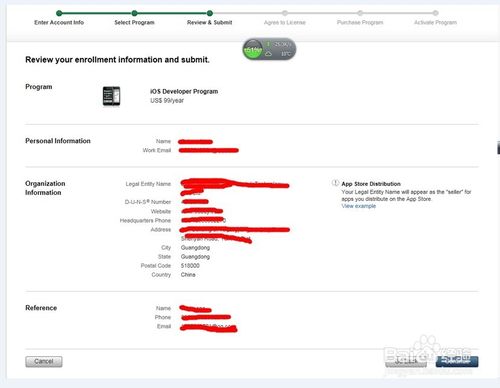Click the iOS Developer Program title text
Screen dimensions: 500x388
(184, 91)
